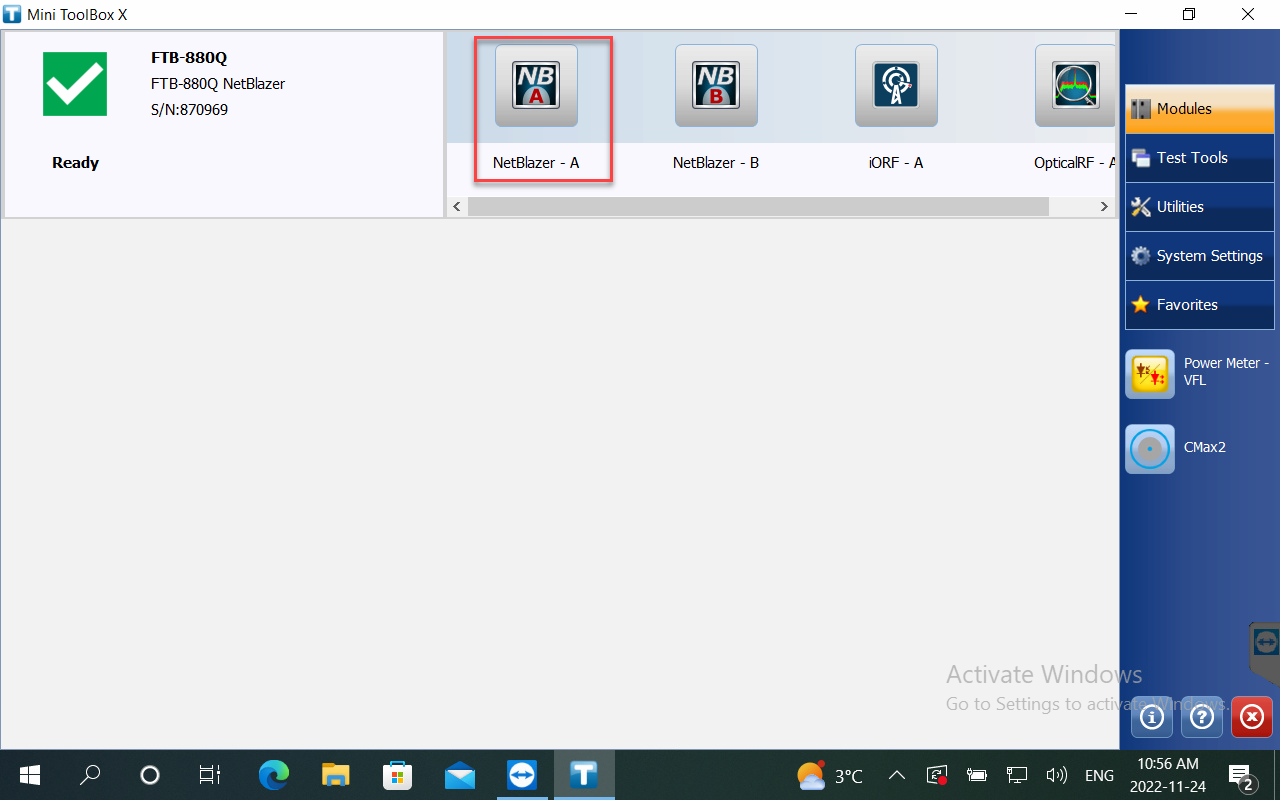The height and width of the screenshot is (800, 1280).
Task: Click the module list right scroll arrow
Action: pyautogui.click(x=1104, y=207)
